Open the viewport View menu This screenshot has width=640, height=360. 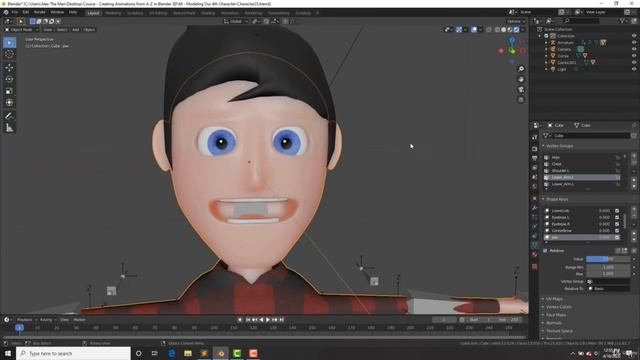tap(48, 30)
